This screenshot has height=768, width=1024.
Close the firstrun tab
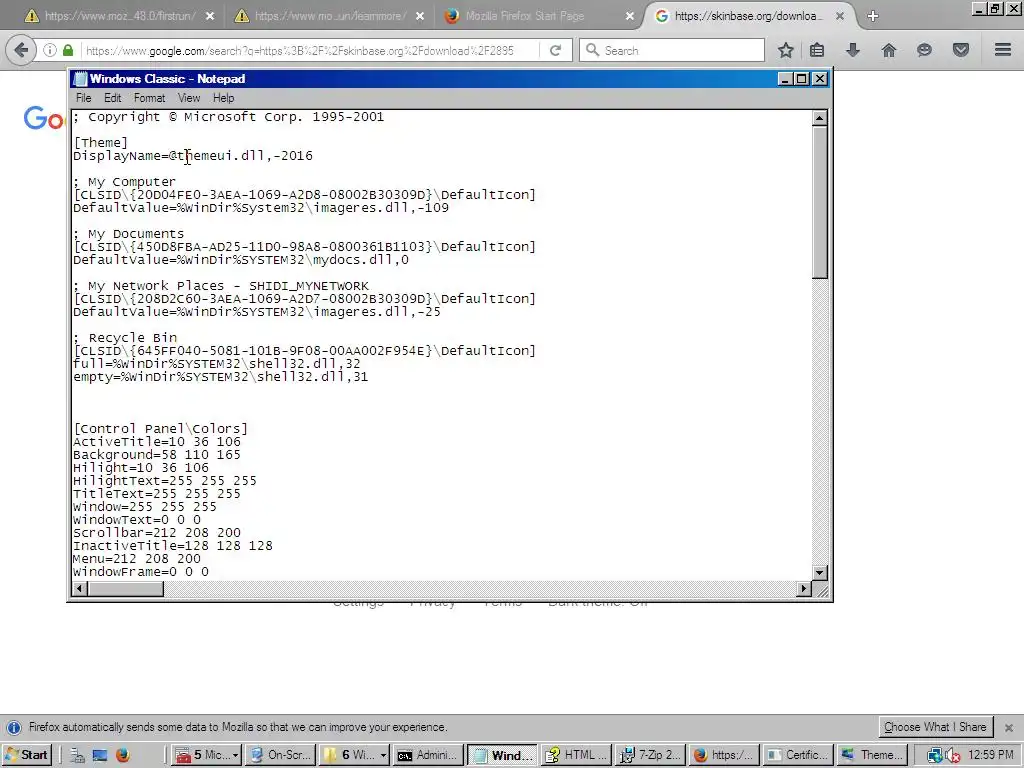point(210,16)
